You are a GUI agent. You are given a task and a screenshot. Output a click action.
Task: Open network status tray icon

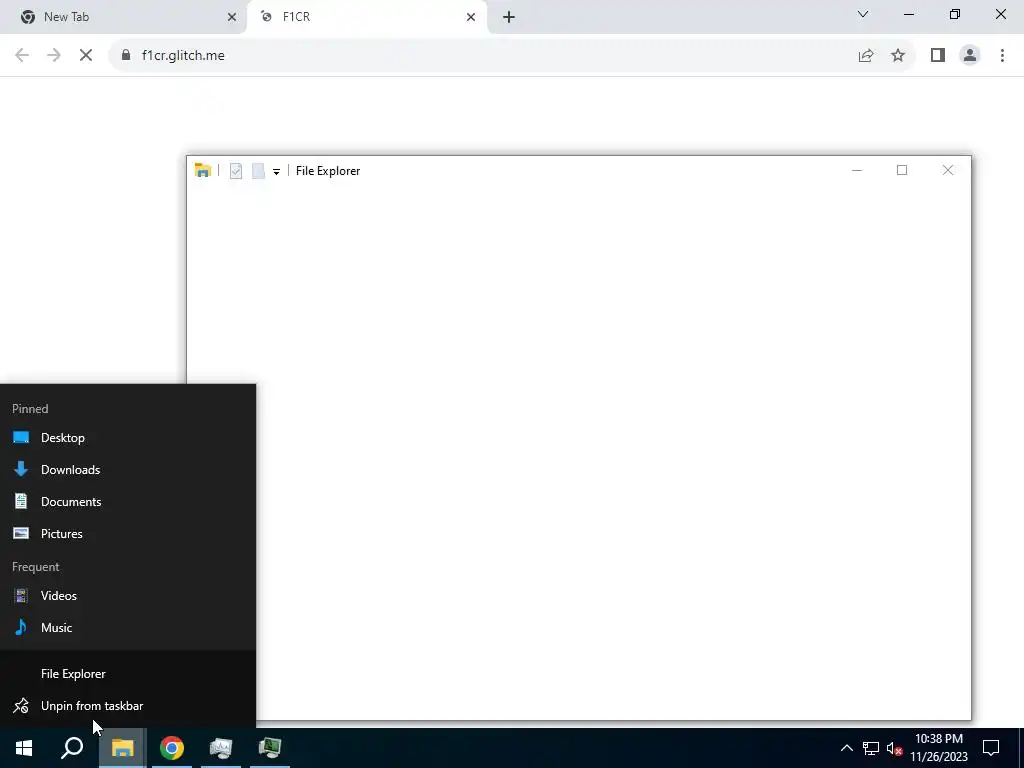pyautogui.click(x=871, y=748)
